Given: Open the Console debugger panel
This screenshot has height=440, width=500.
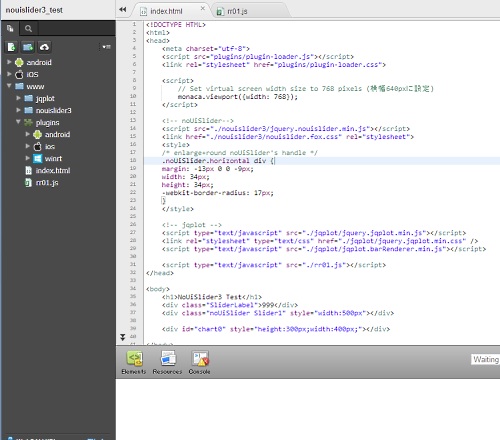Looking at the screenshot, I should click(199, 362).
